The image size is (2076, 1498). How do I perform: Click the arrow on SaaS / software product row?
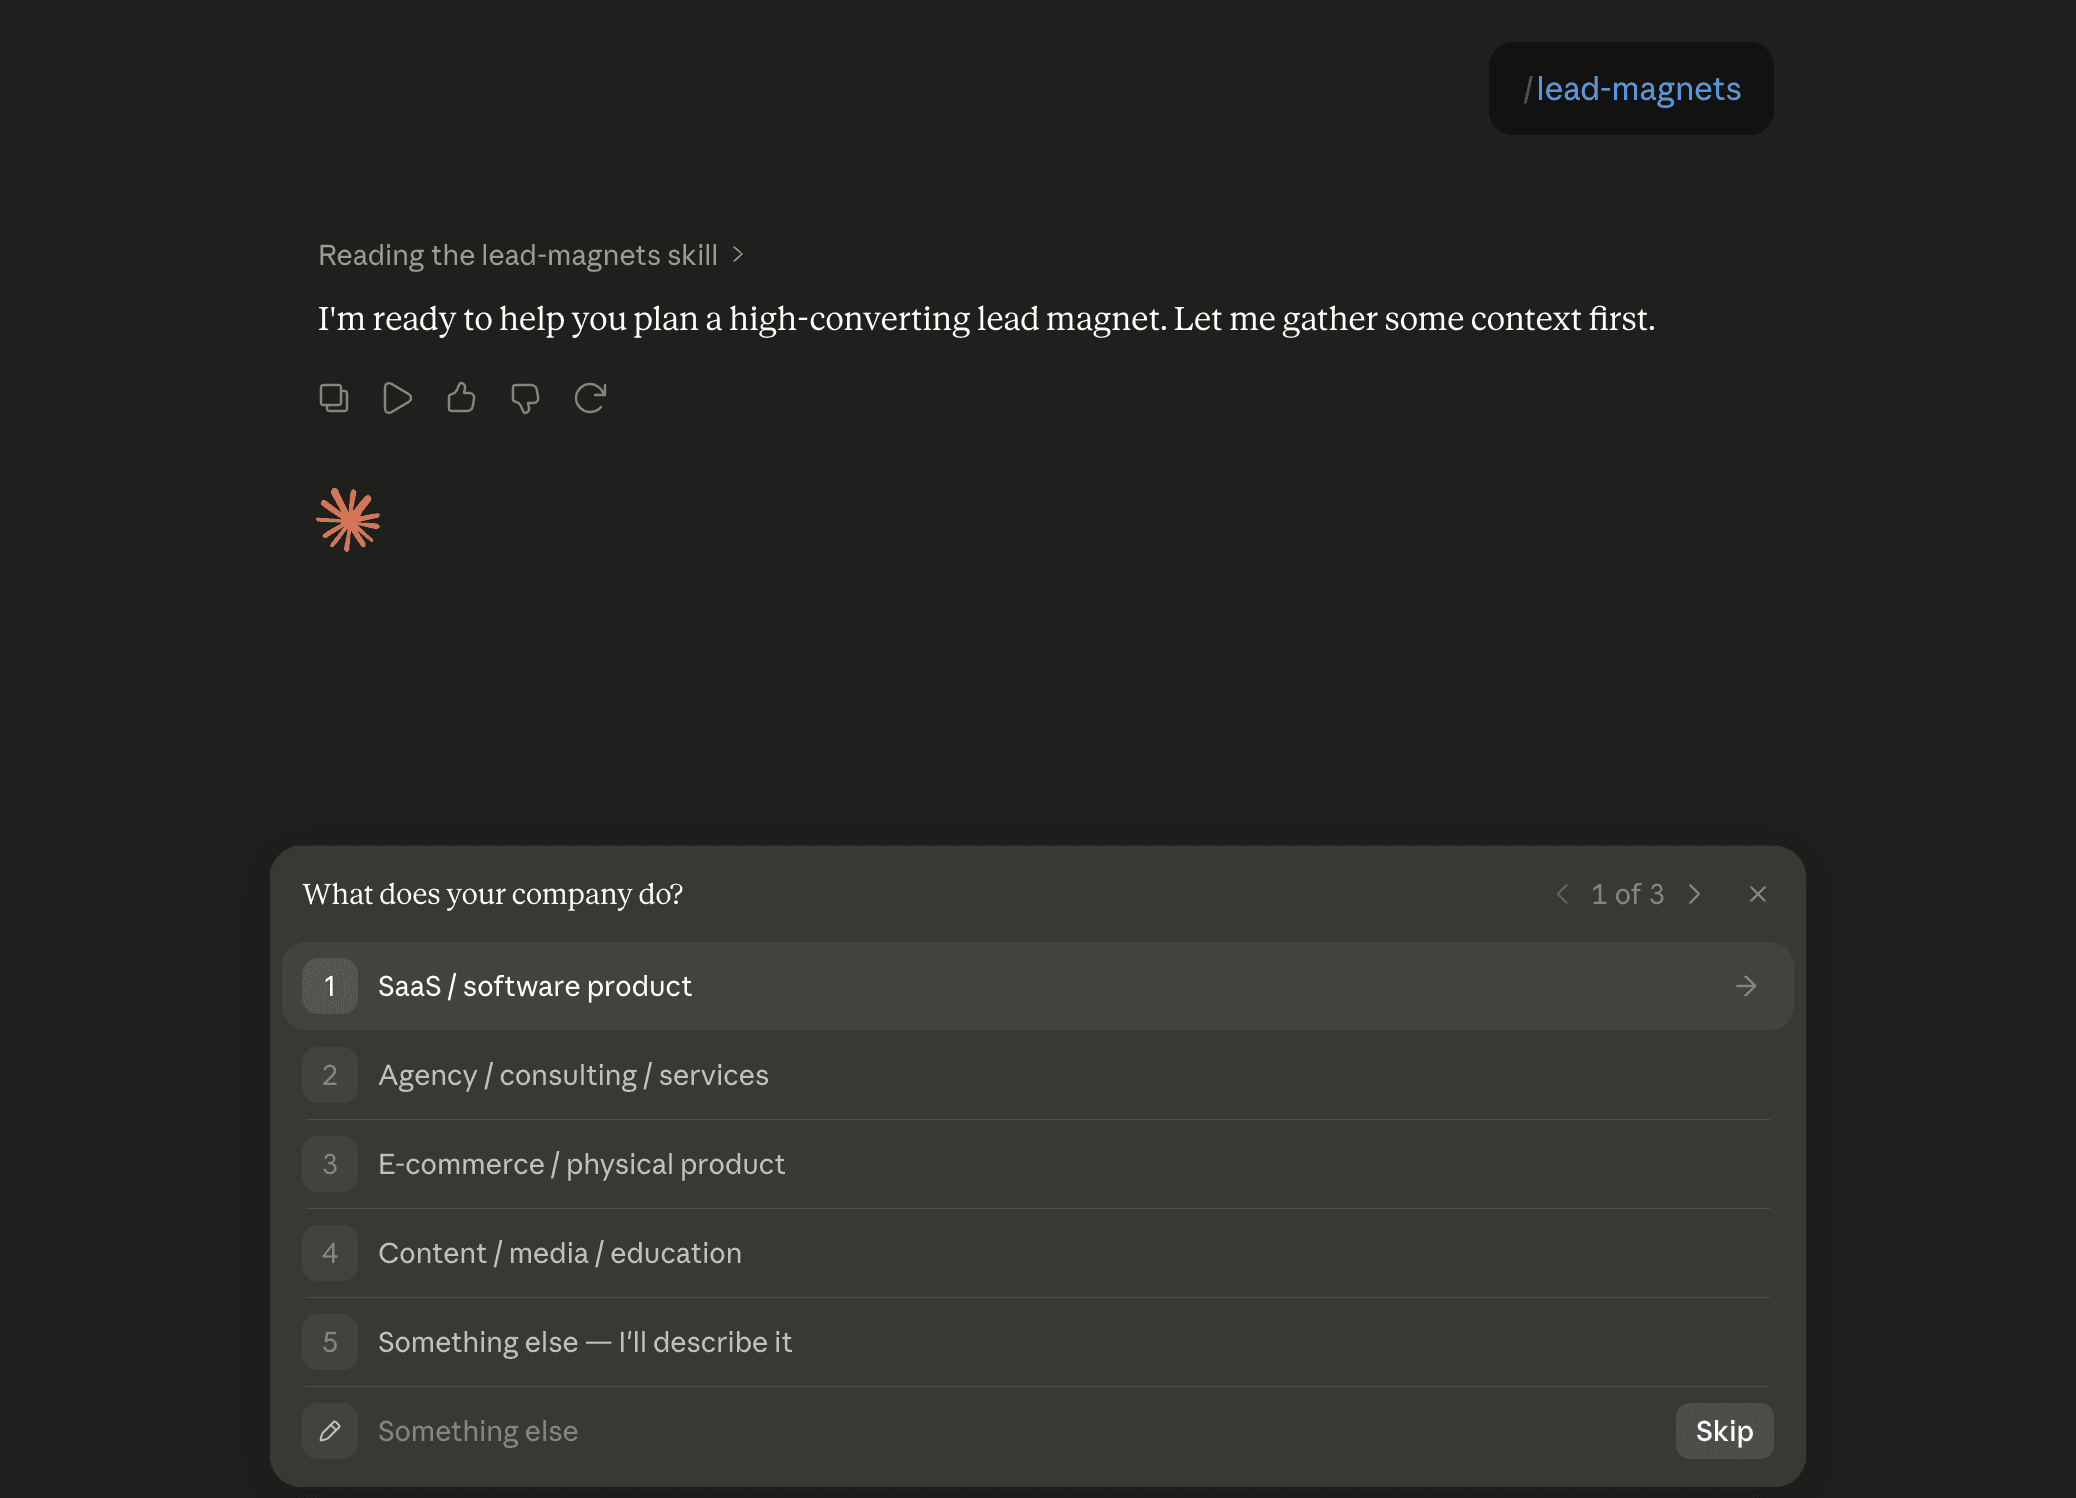tap(1746, 986)
